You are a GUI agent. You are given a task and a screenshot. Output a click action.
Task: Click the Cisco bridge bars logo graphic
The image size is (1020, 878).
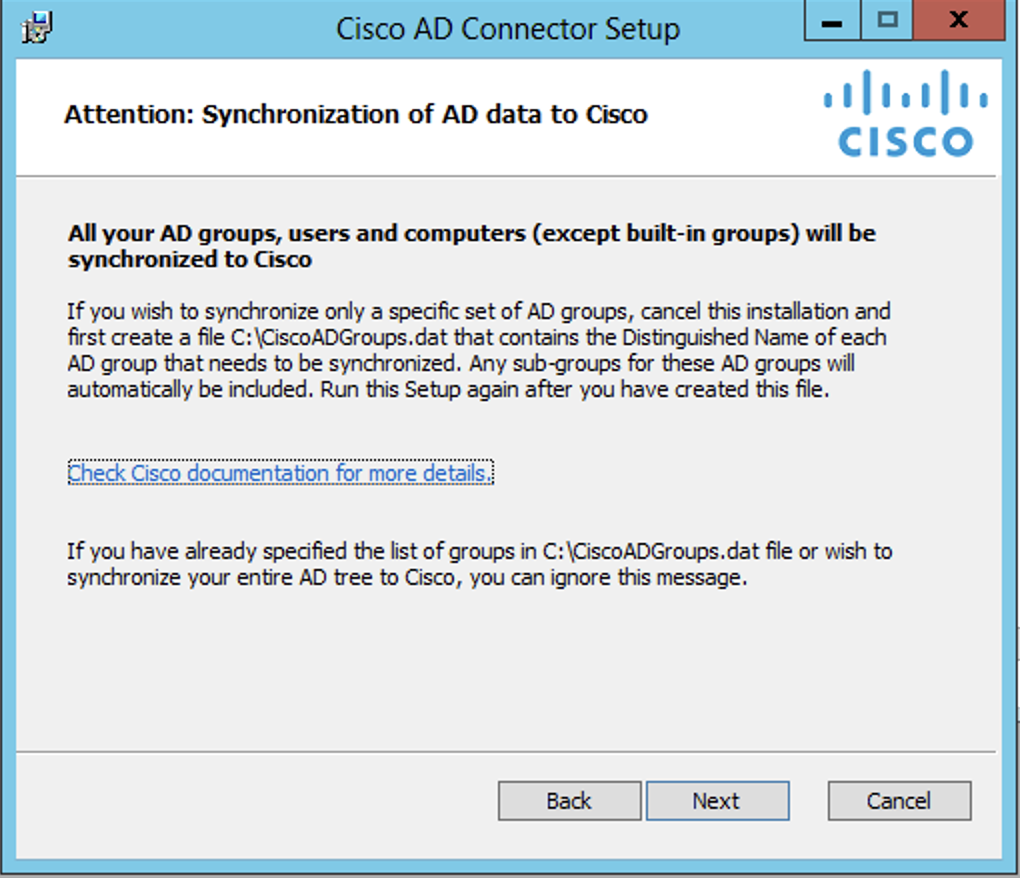click(x=906, y=92)
